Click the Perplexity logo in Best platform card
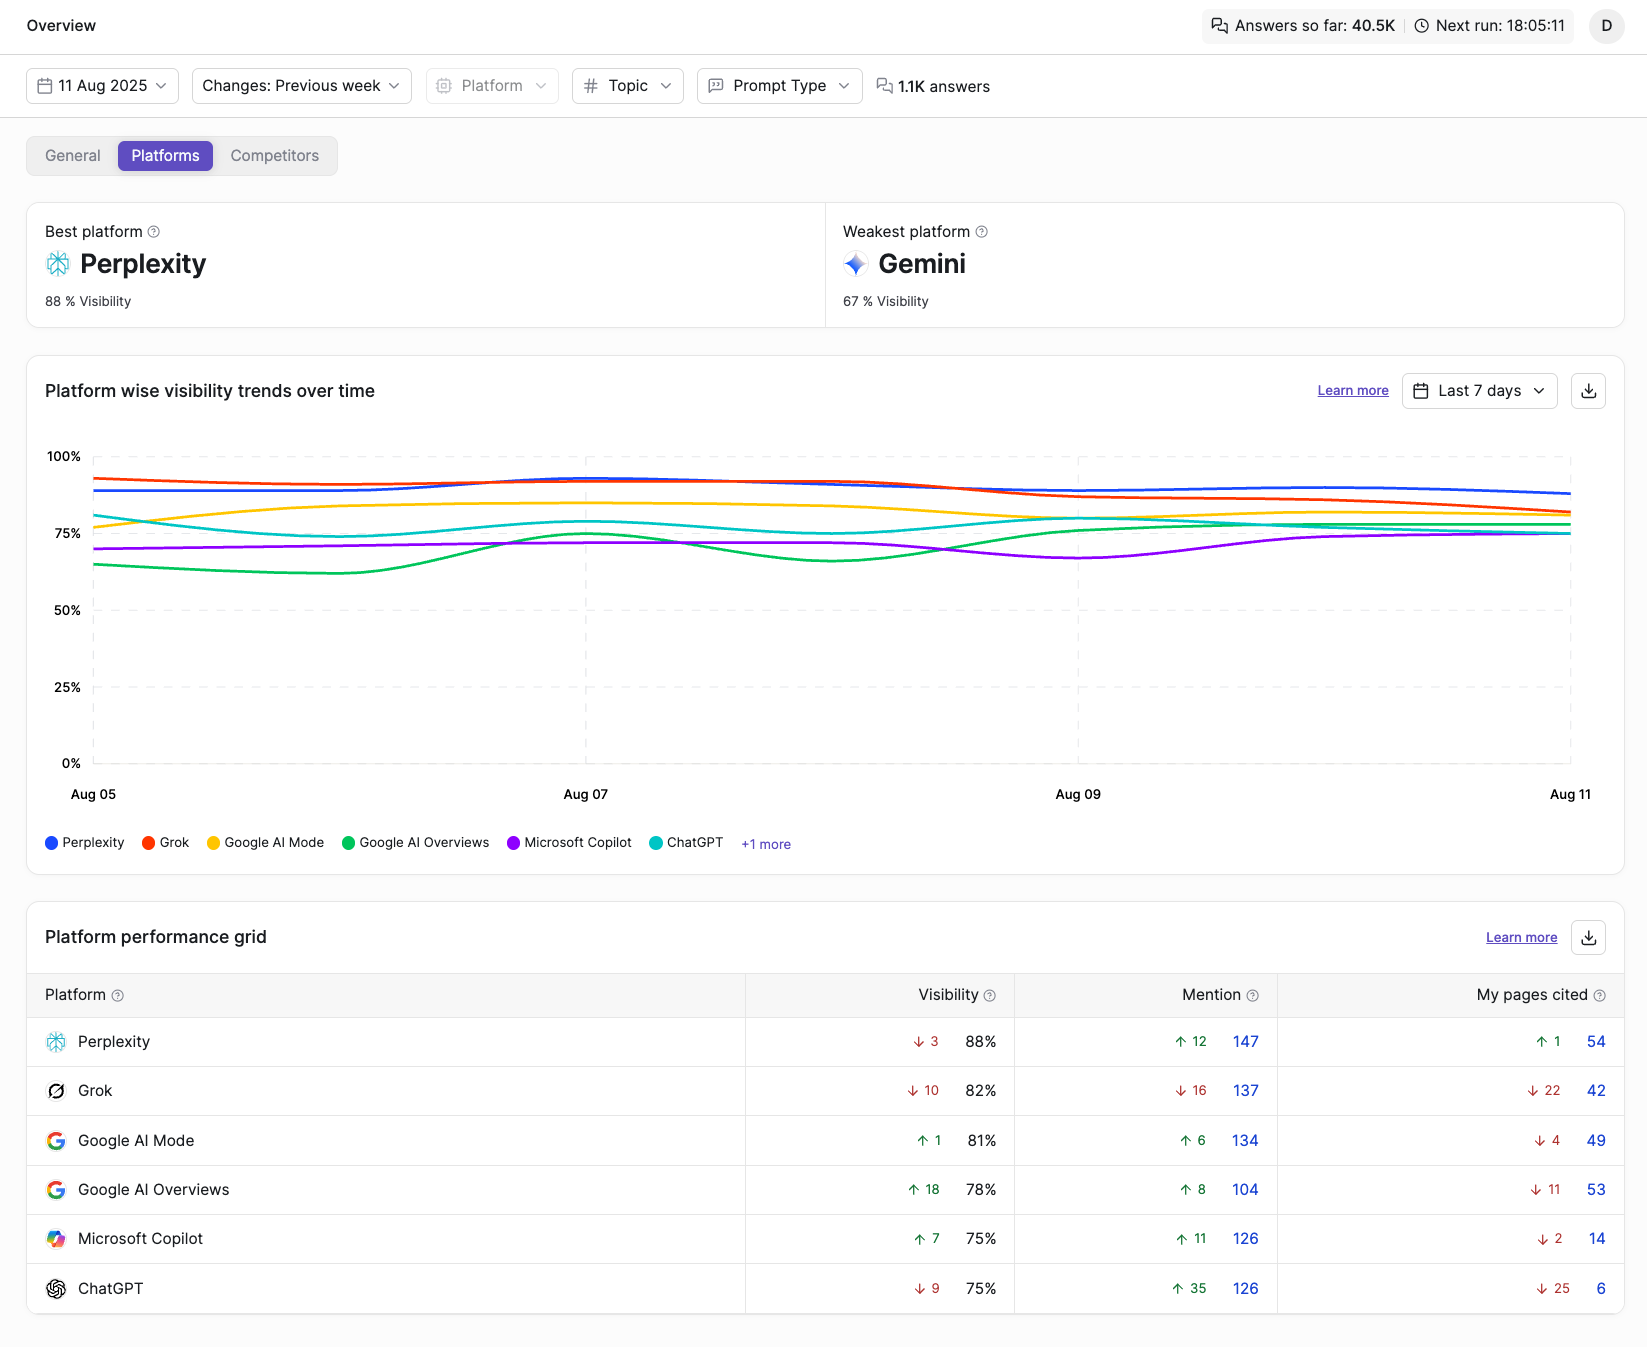Viewport: 1647px width, 1347px height. (58, 264)
